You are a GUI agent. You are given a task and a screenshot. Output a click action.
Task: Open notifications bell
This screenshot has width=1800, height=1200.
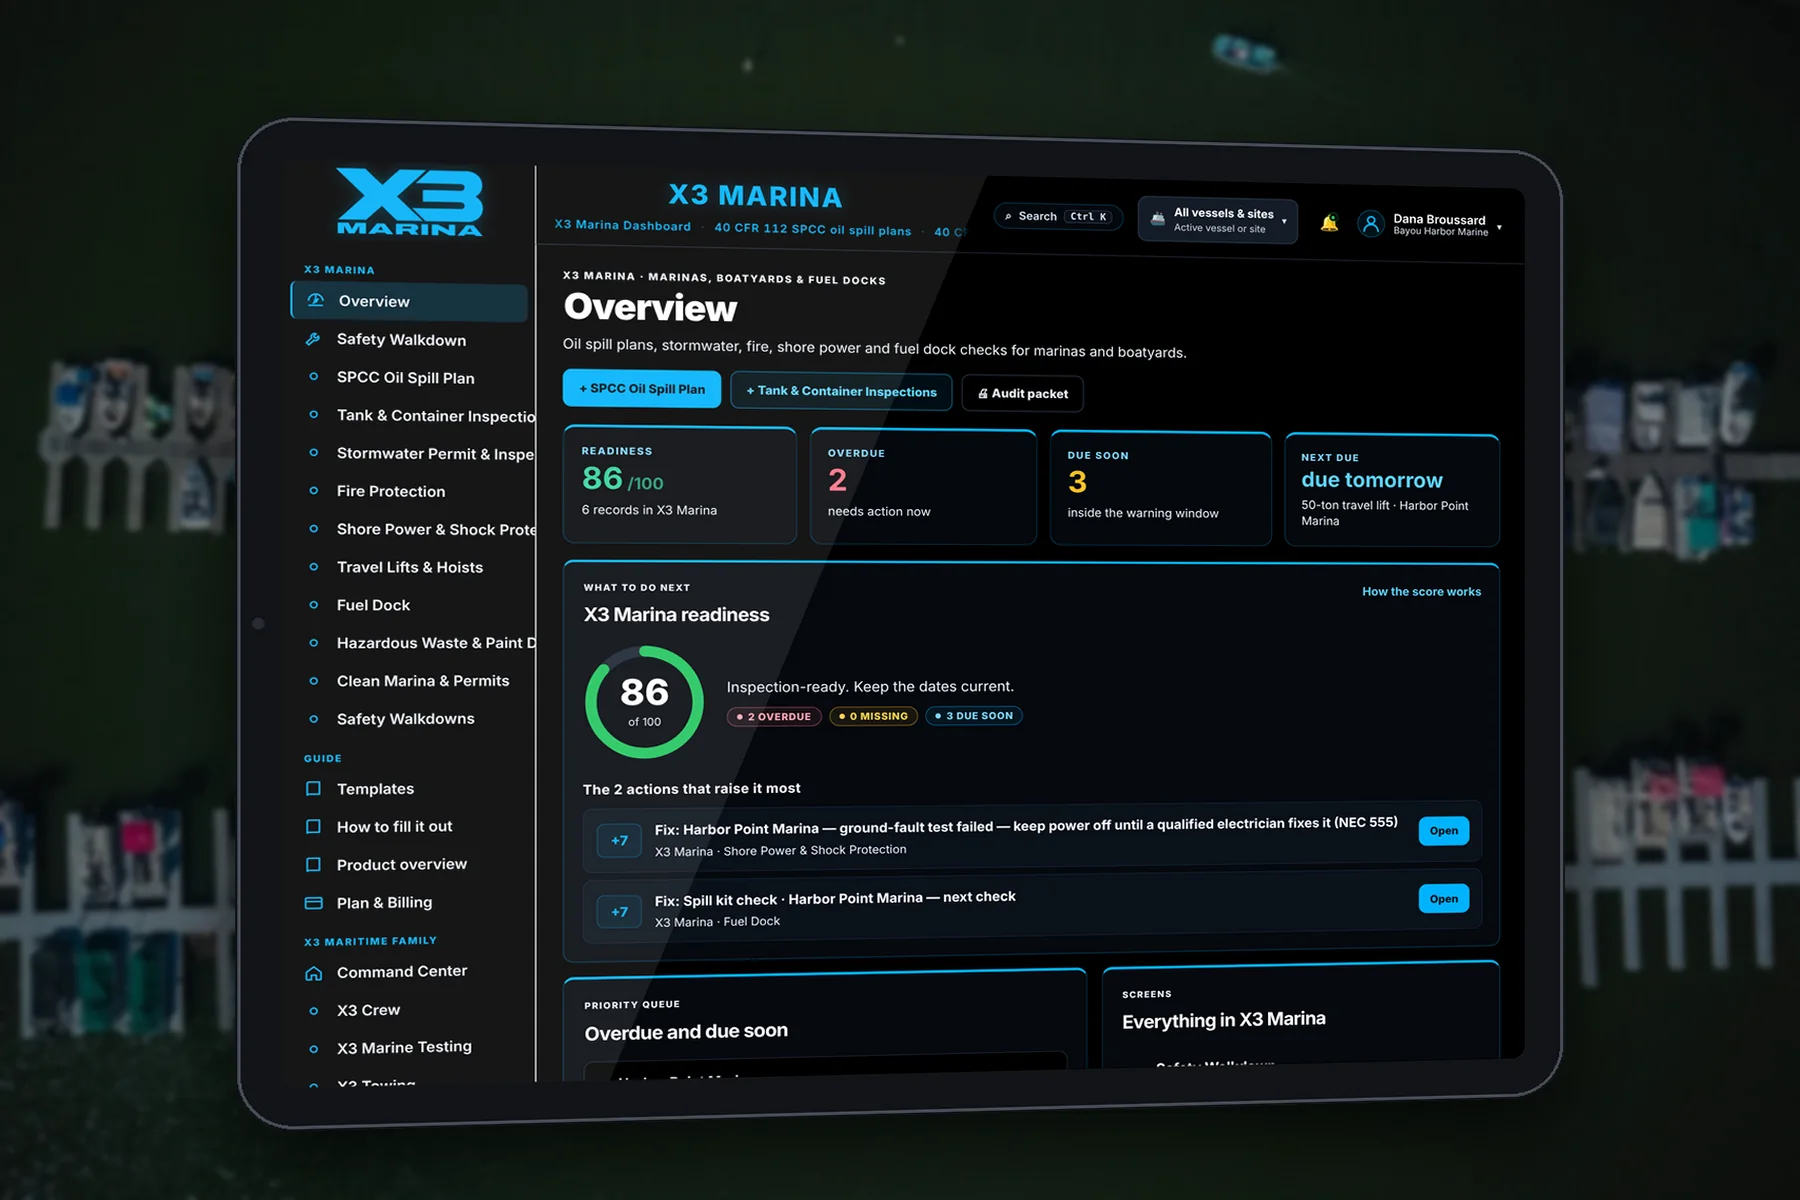(x=1329, y=223)
